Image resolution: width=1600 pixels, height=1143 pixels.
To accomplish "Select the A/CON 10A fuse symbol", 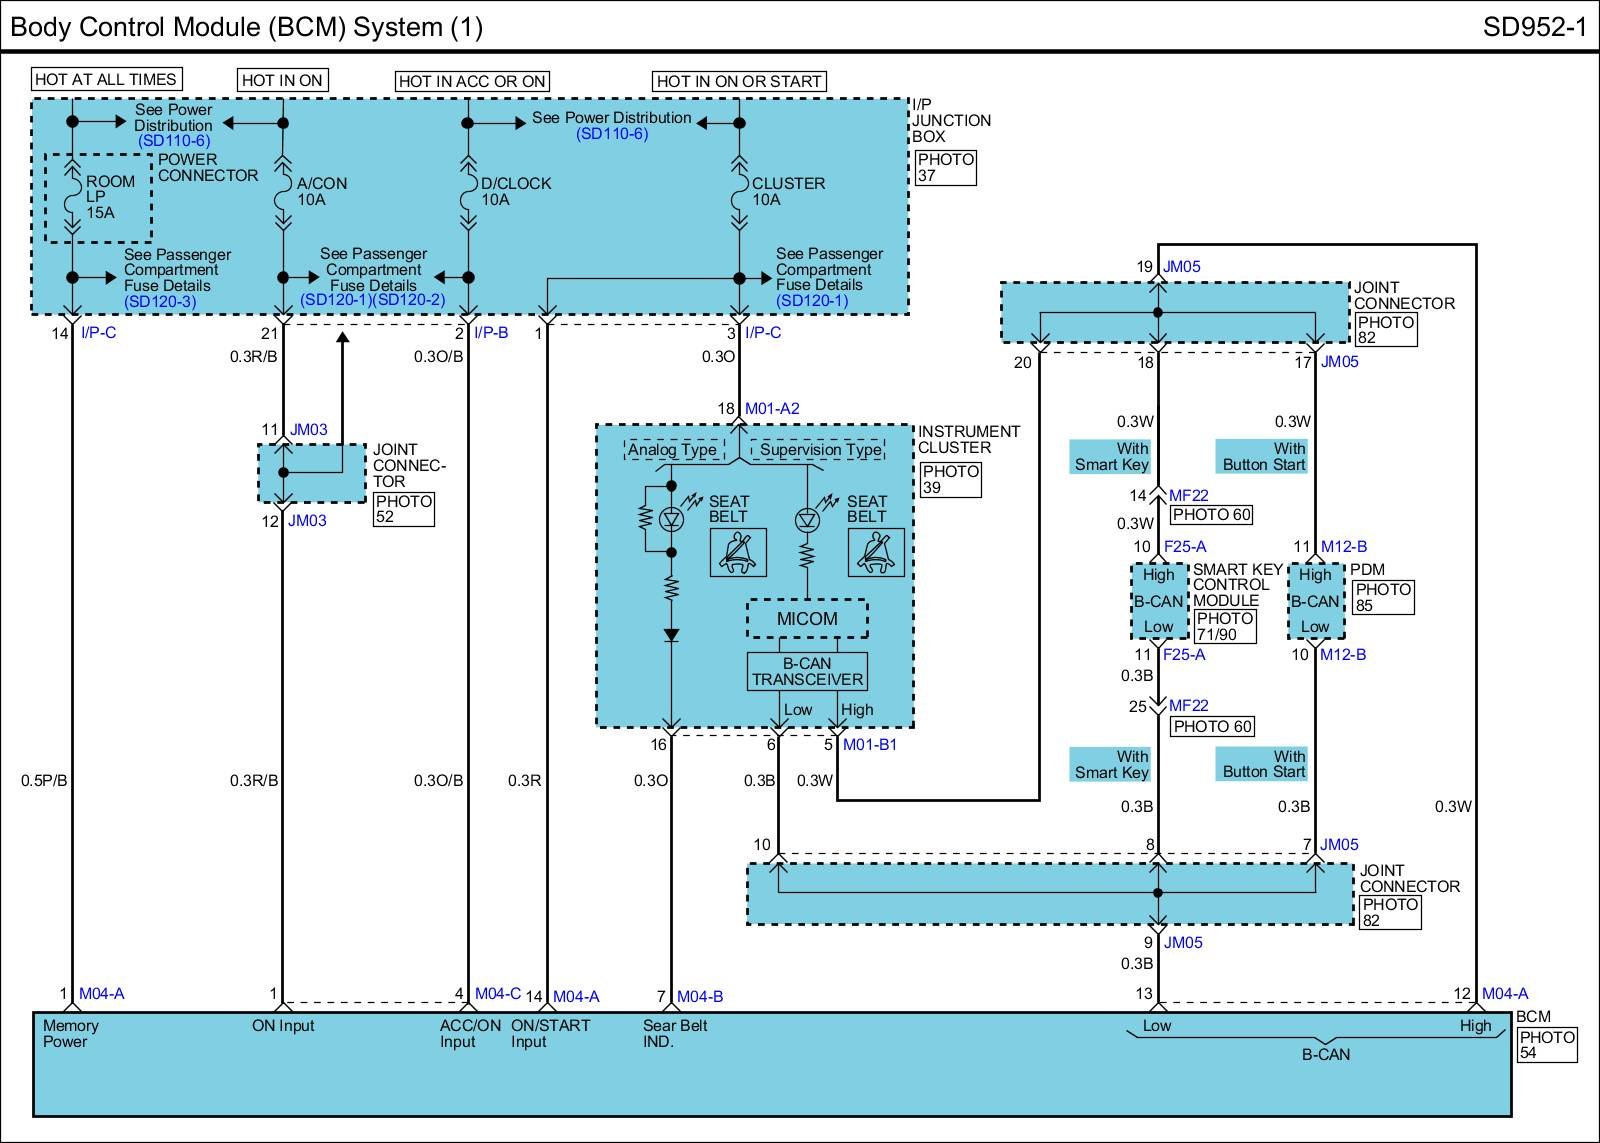I will tap(283, 192).
